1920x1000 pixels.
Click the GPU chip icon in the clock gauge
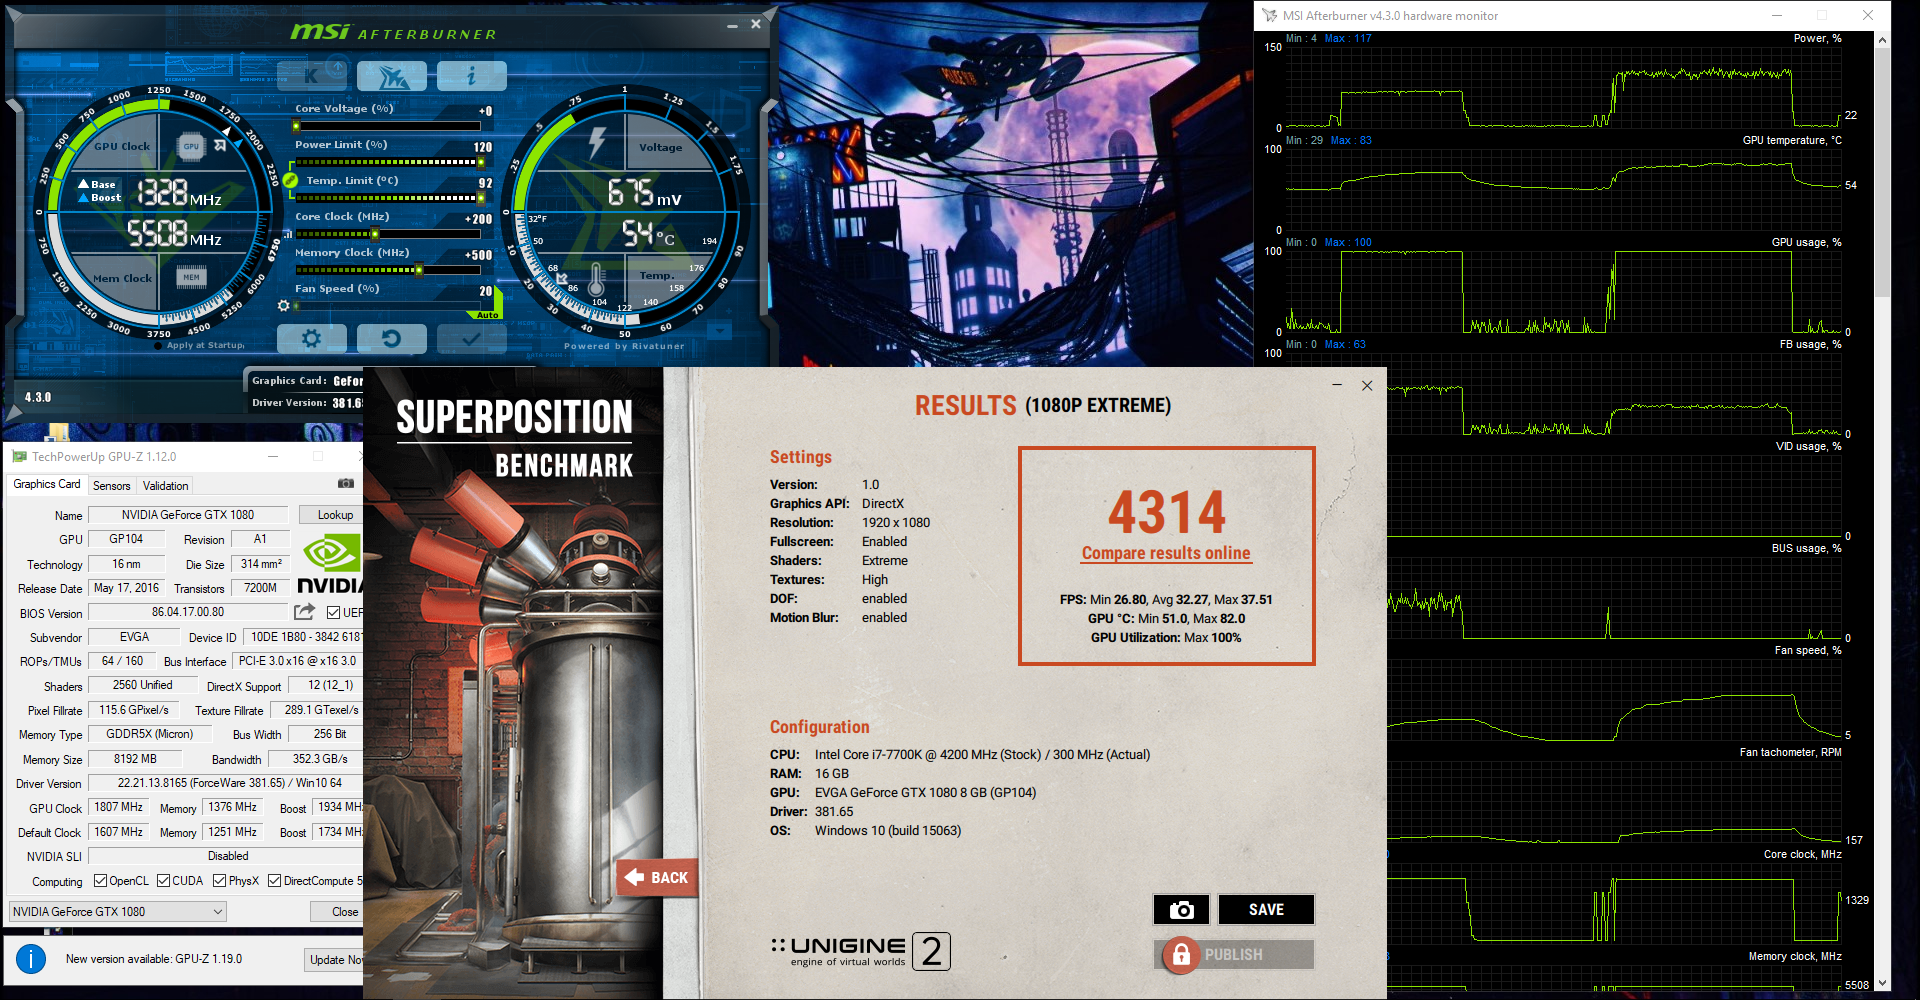point(191,146)
